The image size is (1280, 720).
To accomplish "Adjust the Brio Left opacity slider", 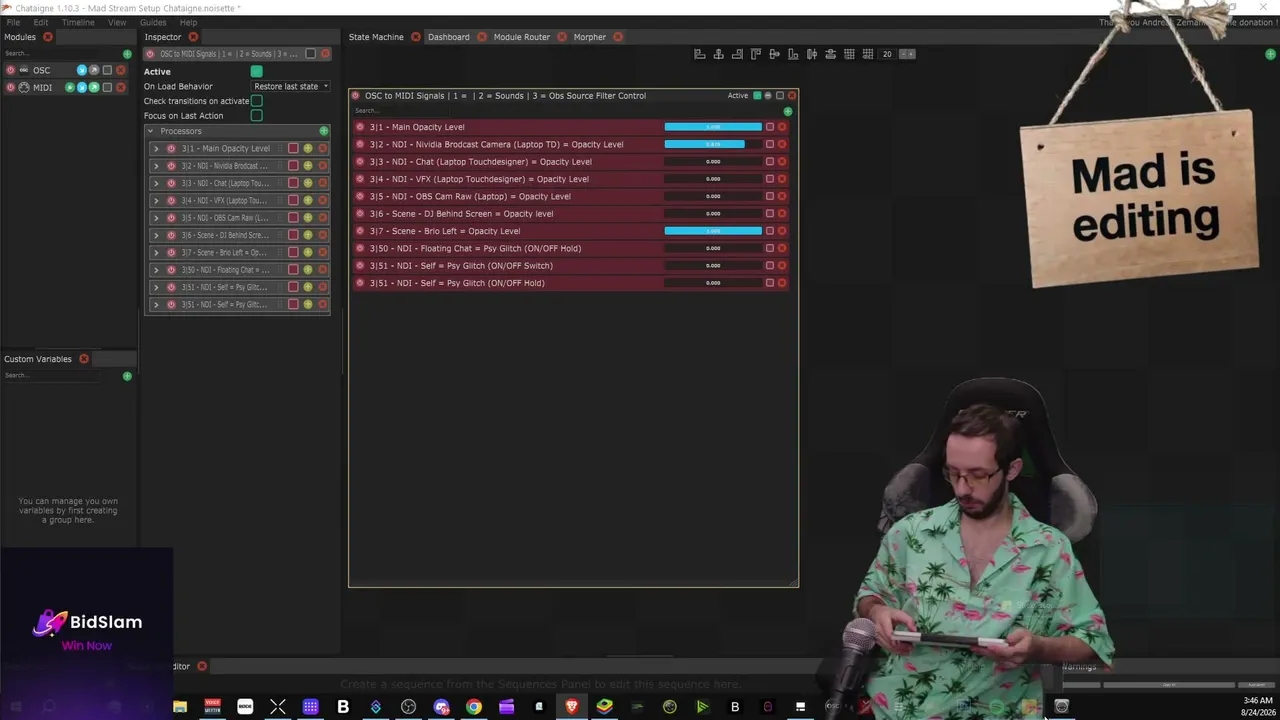I will (x=713, y=231).
